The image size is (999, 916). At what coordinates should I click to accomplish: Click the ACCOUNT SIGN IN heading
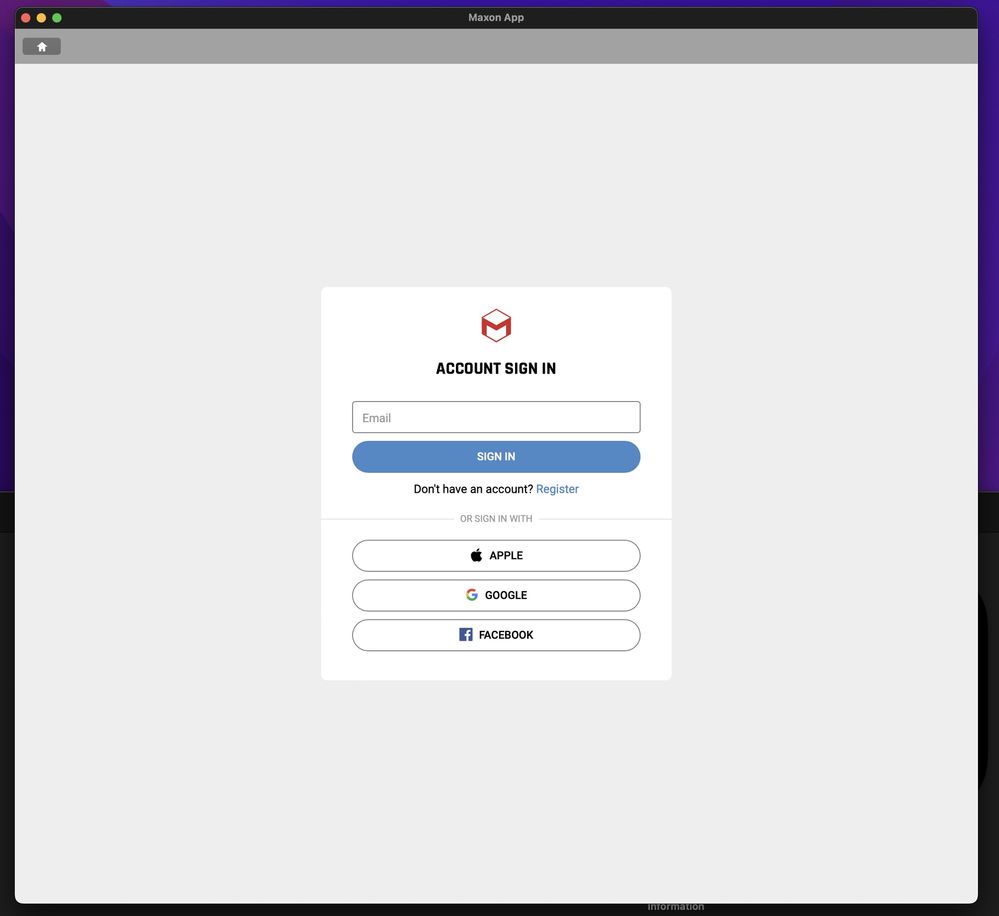(x=496, y=369)
